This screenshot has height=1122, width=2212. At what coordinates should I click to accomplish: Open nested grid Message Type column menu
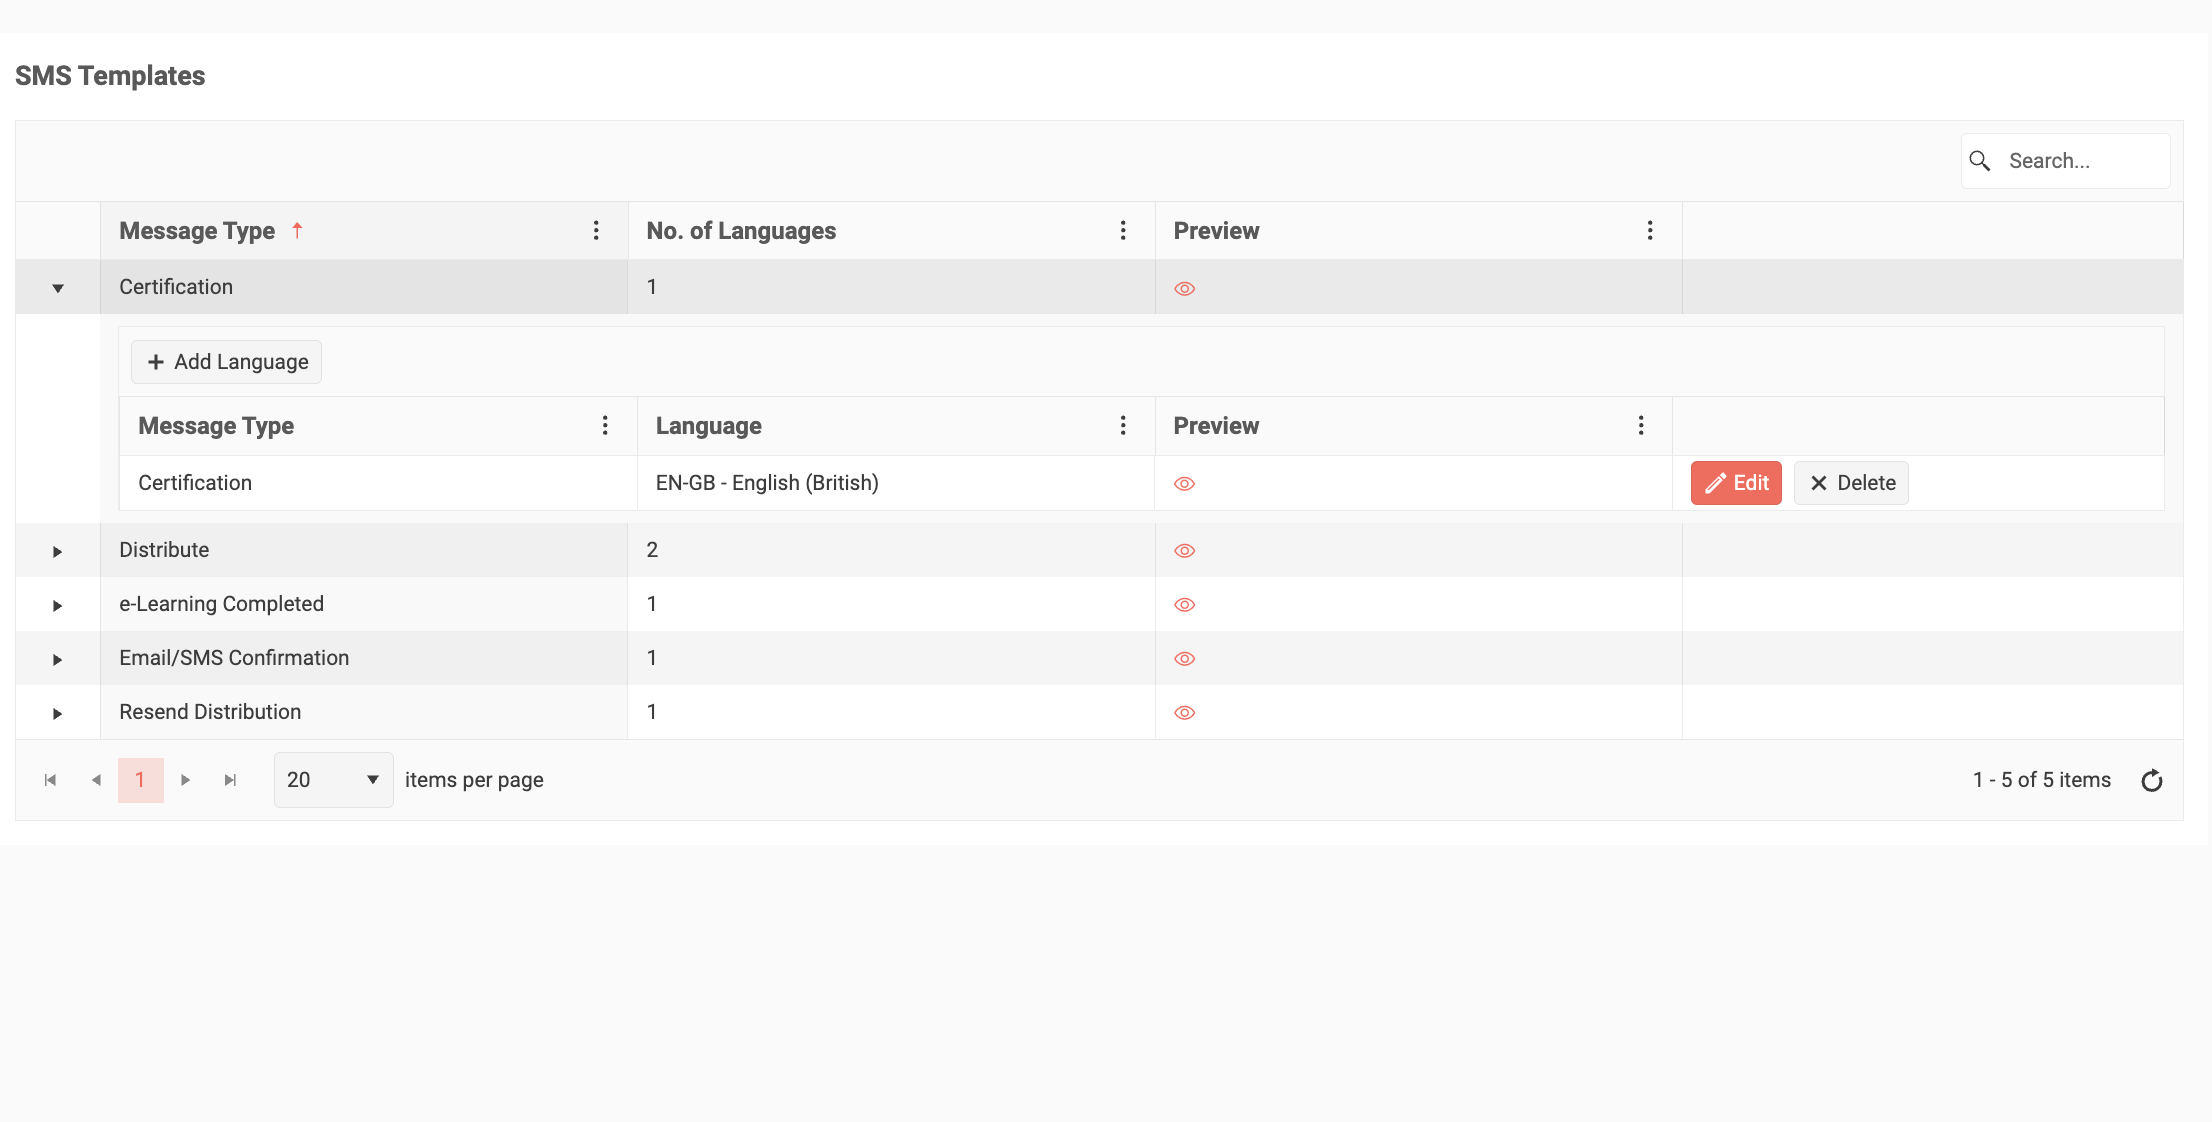pos(605,426)
